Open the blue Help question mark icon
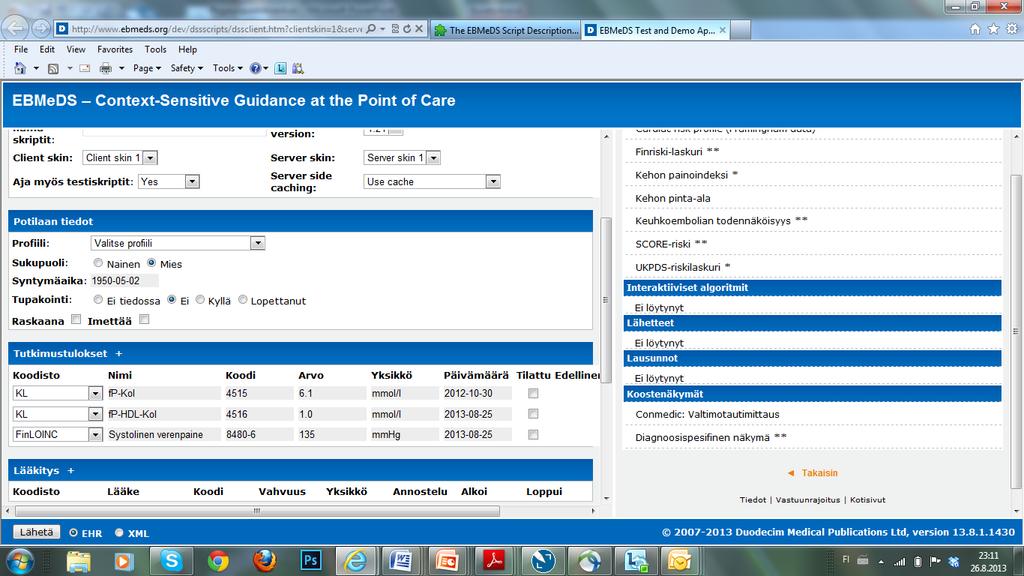1024x576 pixels. [x=255, y=68]
